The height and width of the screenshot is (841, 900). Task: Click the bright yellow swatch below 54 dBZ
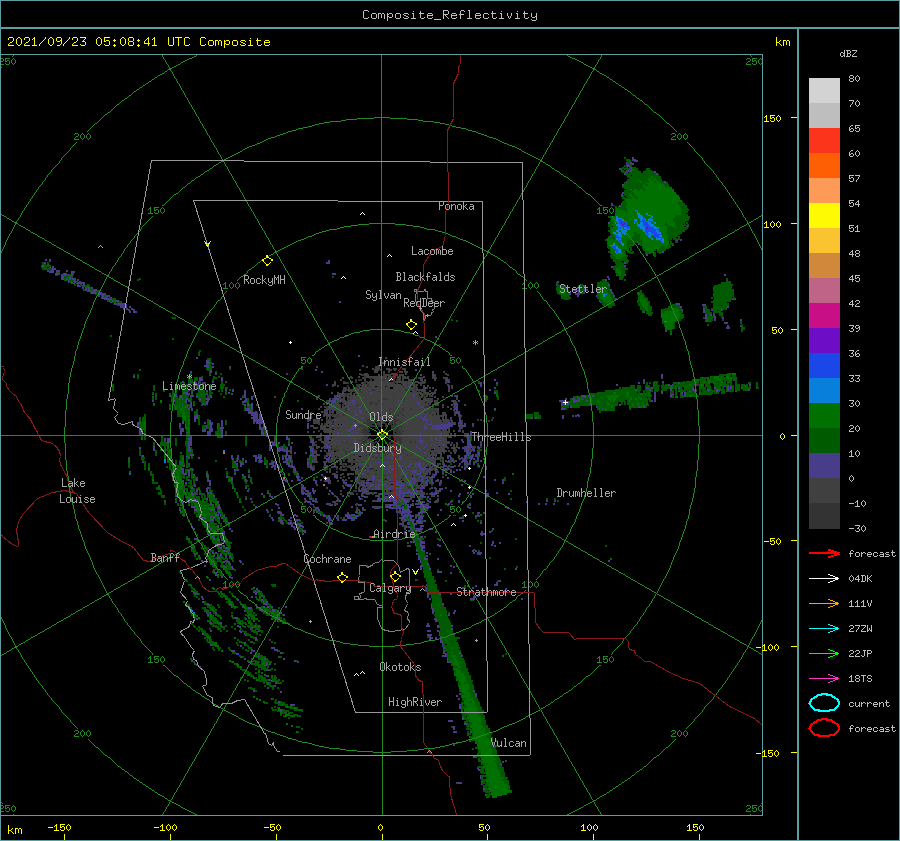[x=824, y=215]
